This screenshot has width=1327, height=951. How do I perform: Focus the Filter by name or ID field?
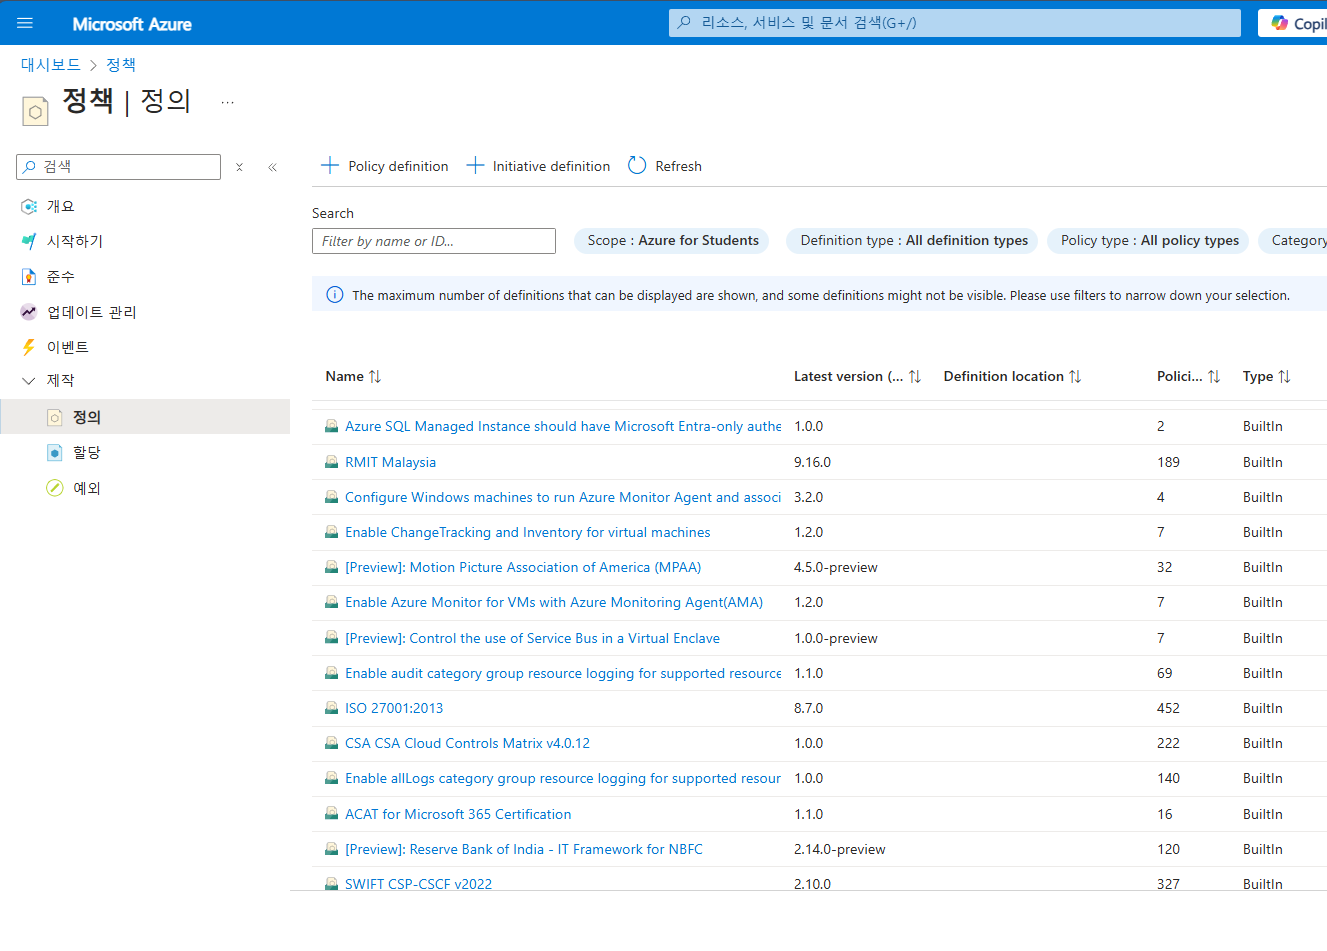click(434, 241)
